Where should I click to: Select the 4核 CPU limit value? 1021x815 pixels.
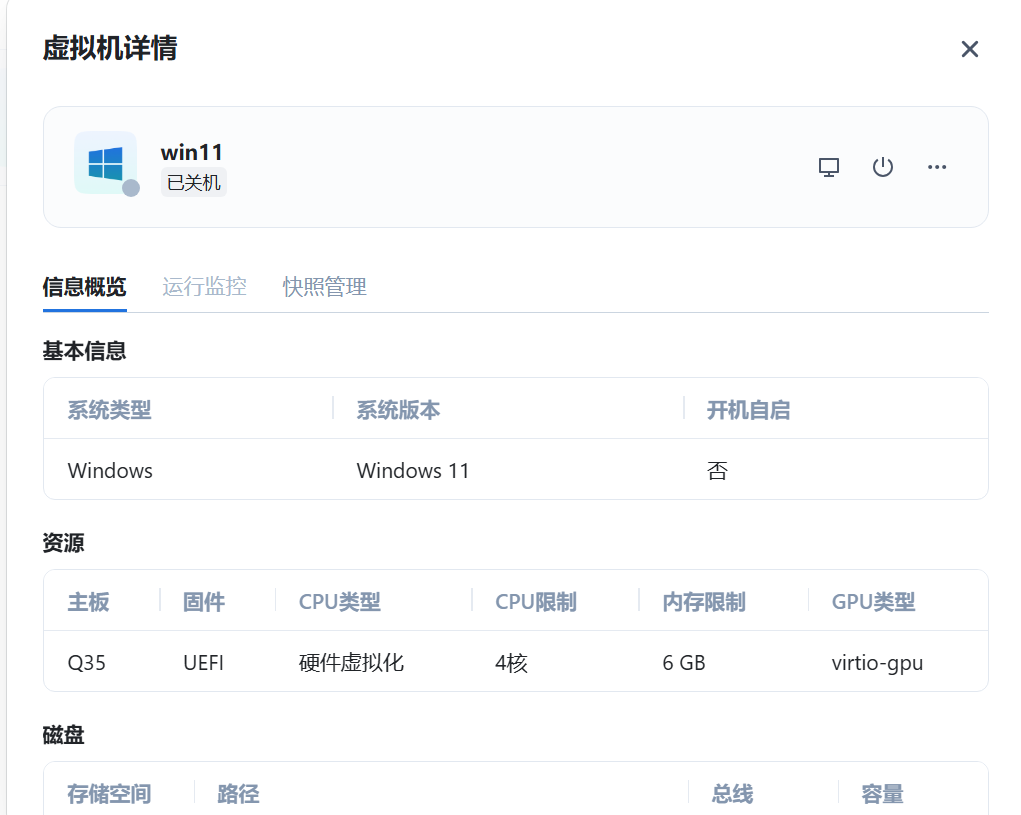(x=511, y=663)
